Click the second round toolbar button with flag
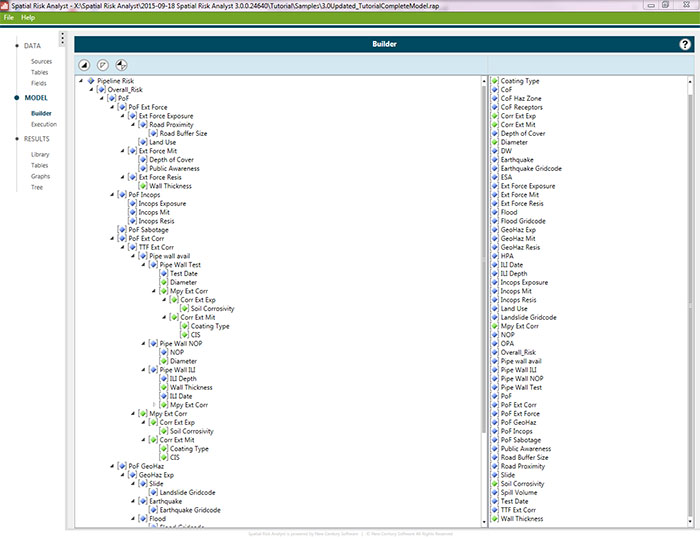This screenshot has width=700, height=538. click(103, 65)
